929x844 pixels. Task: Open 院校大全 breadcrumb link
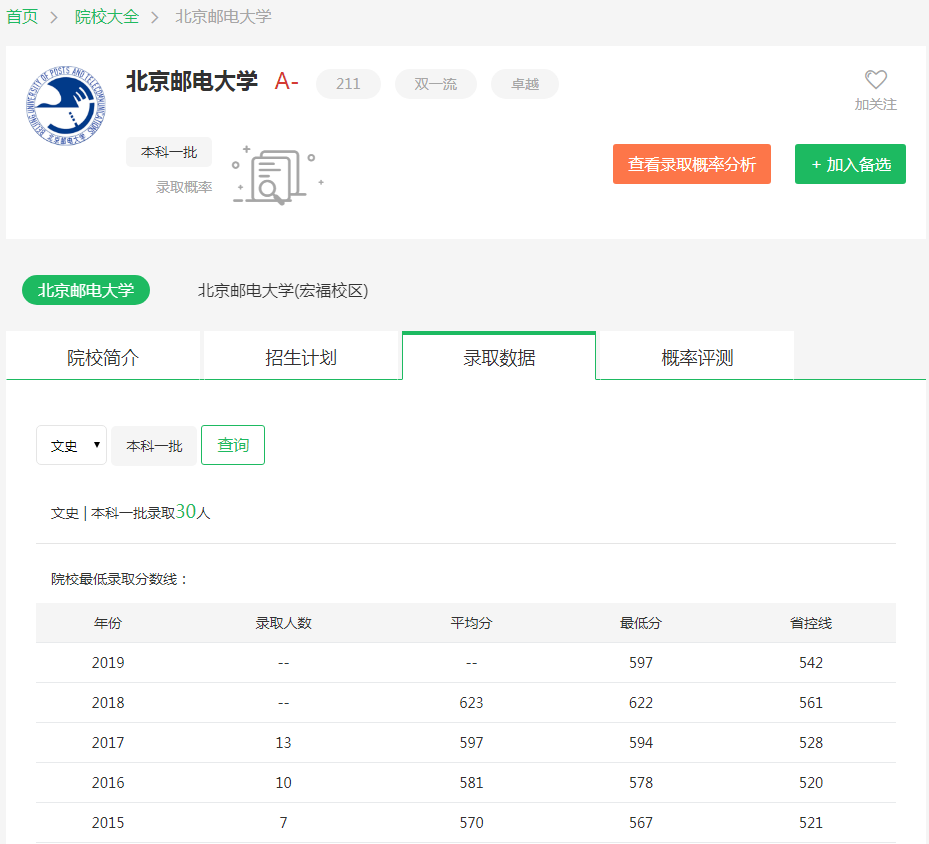click(x=107, y=17)
